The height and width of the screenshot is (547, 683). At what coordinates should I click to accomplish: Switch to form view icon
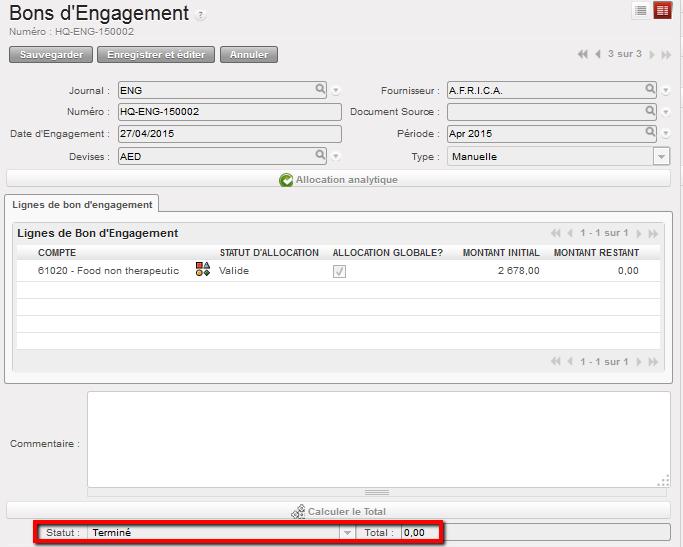662,10
